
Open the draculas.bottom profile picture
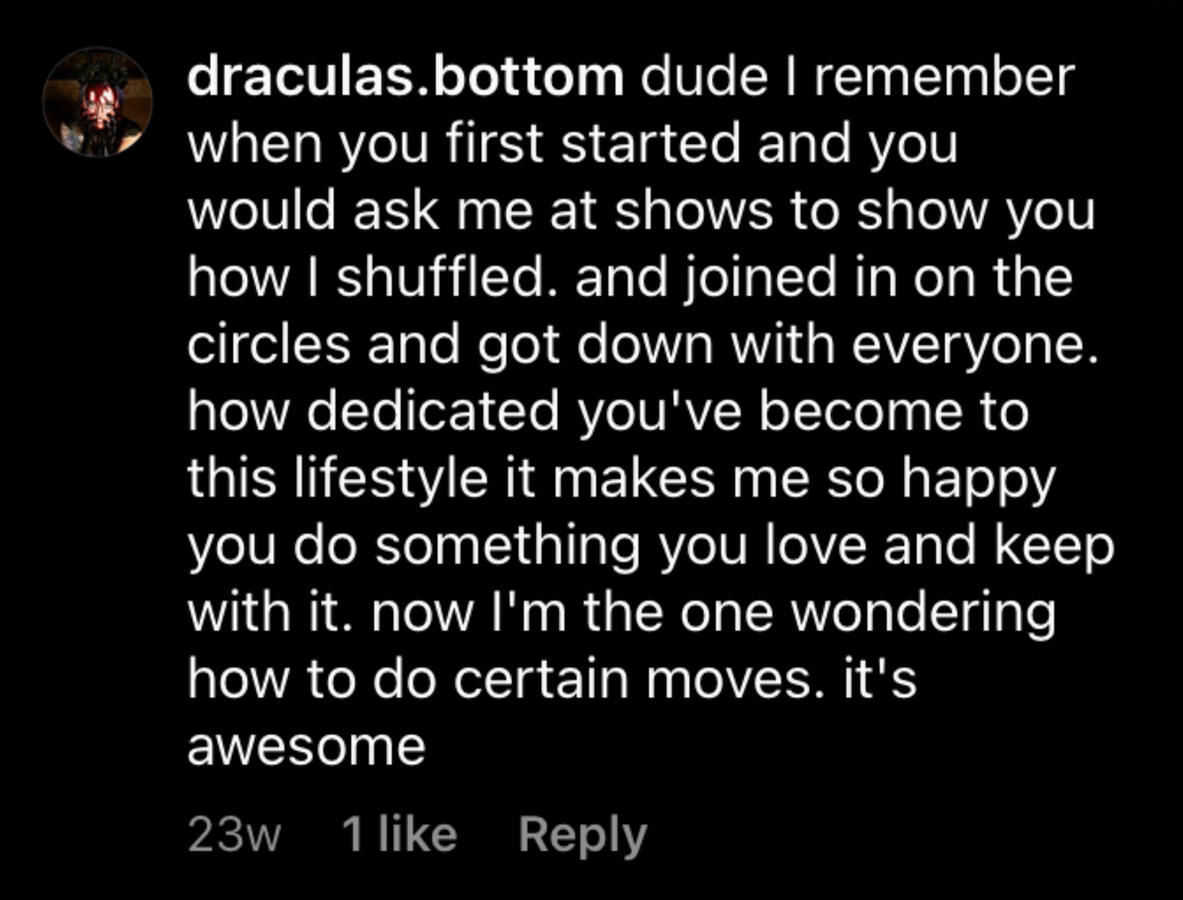pyautogui.click(x=97, y=103)
